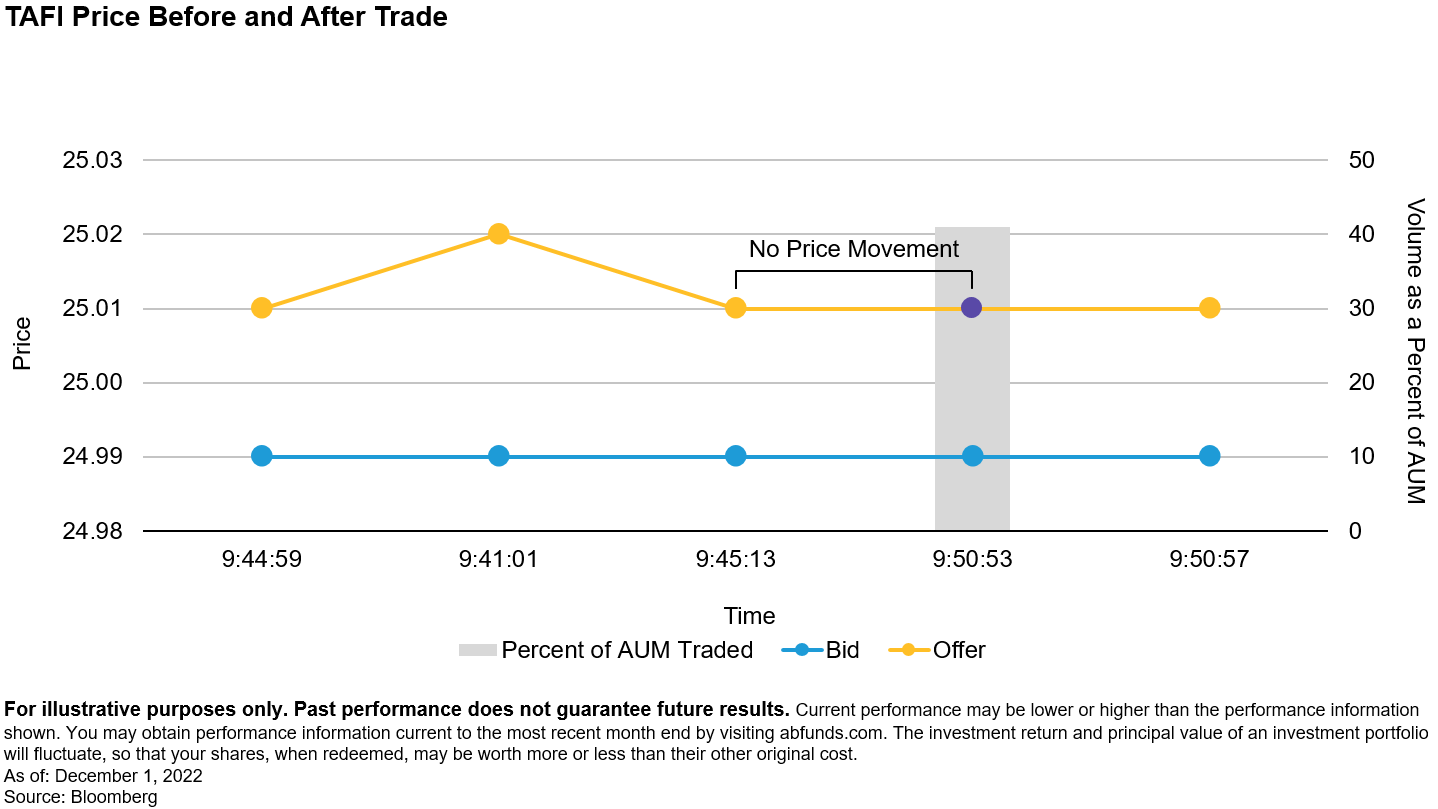1438x809 pixels.
Task: Click the No Price Movement annotation
Action: (x=854, y=249)
